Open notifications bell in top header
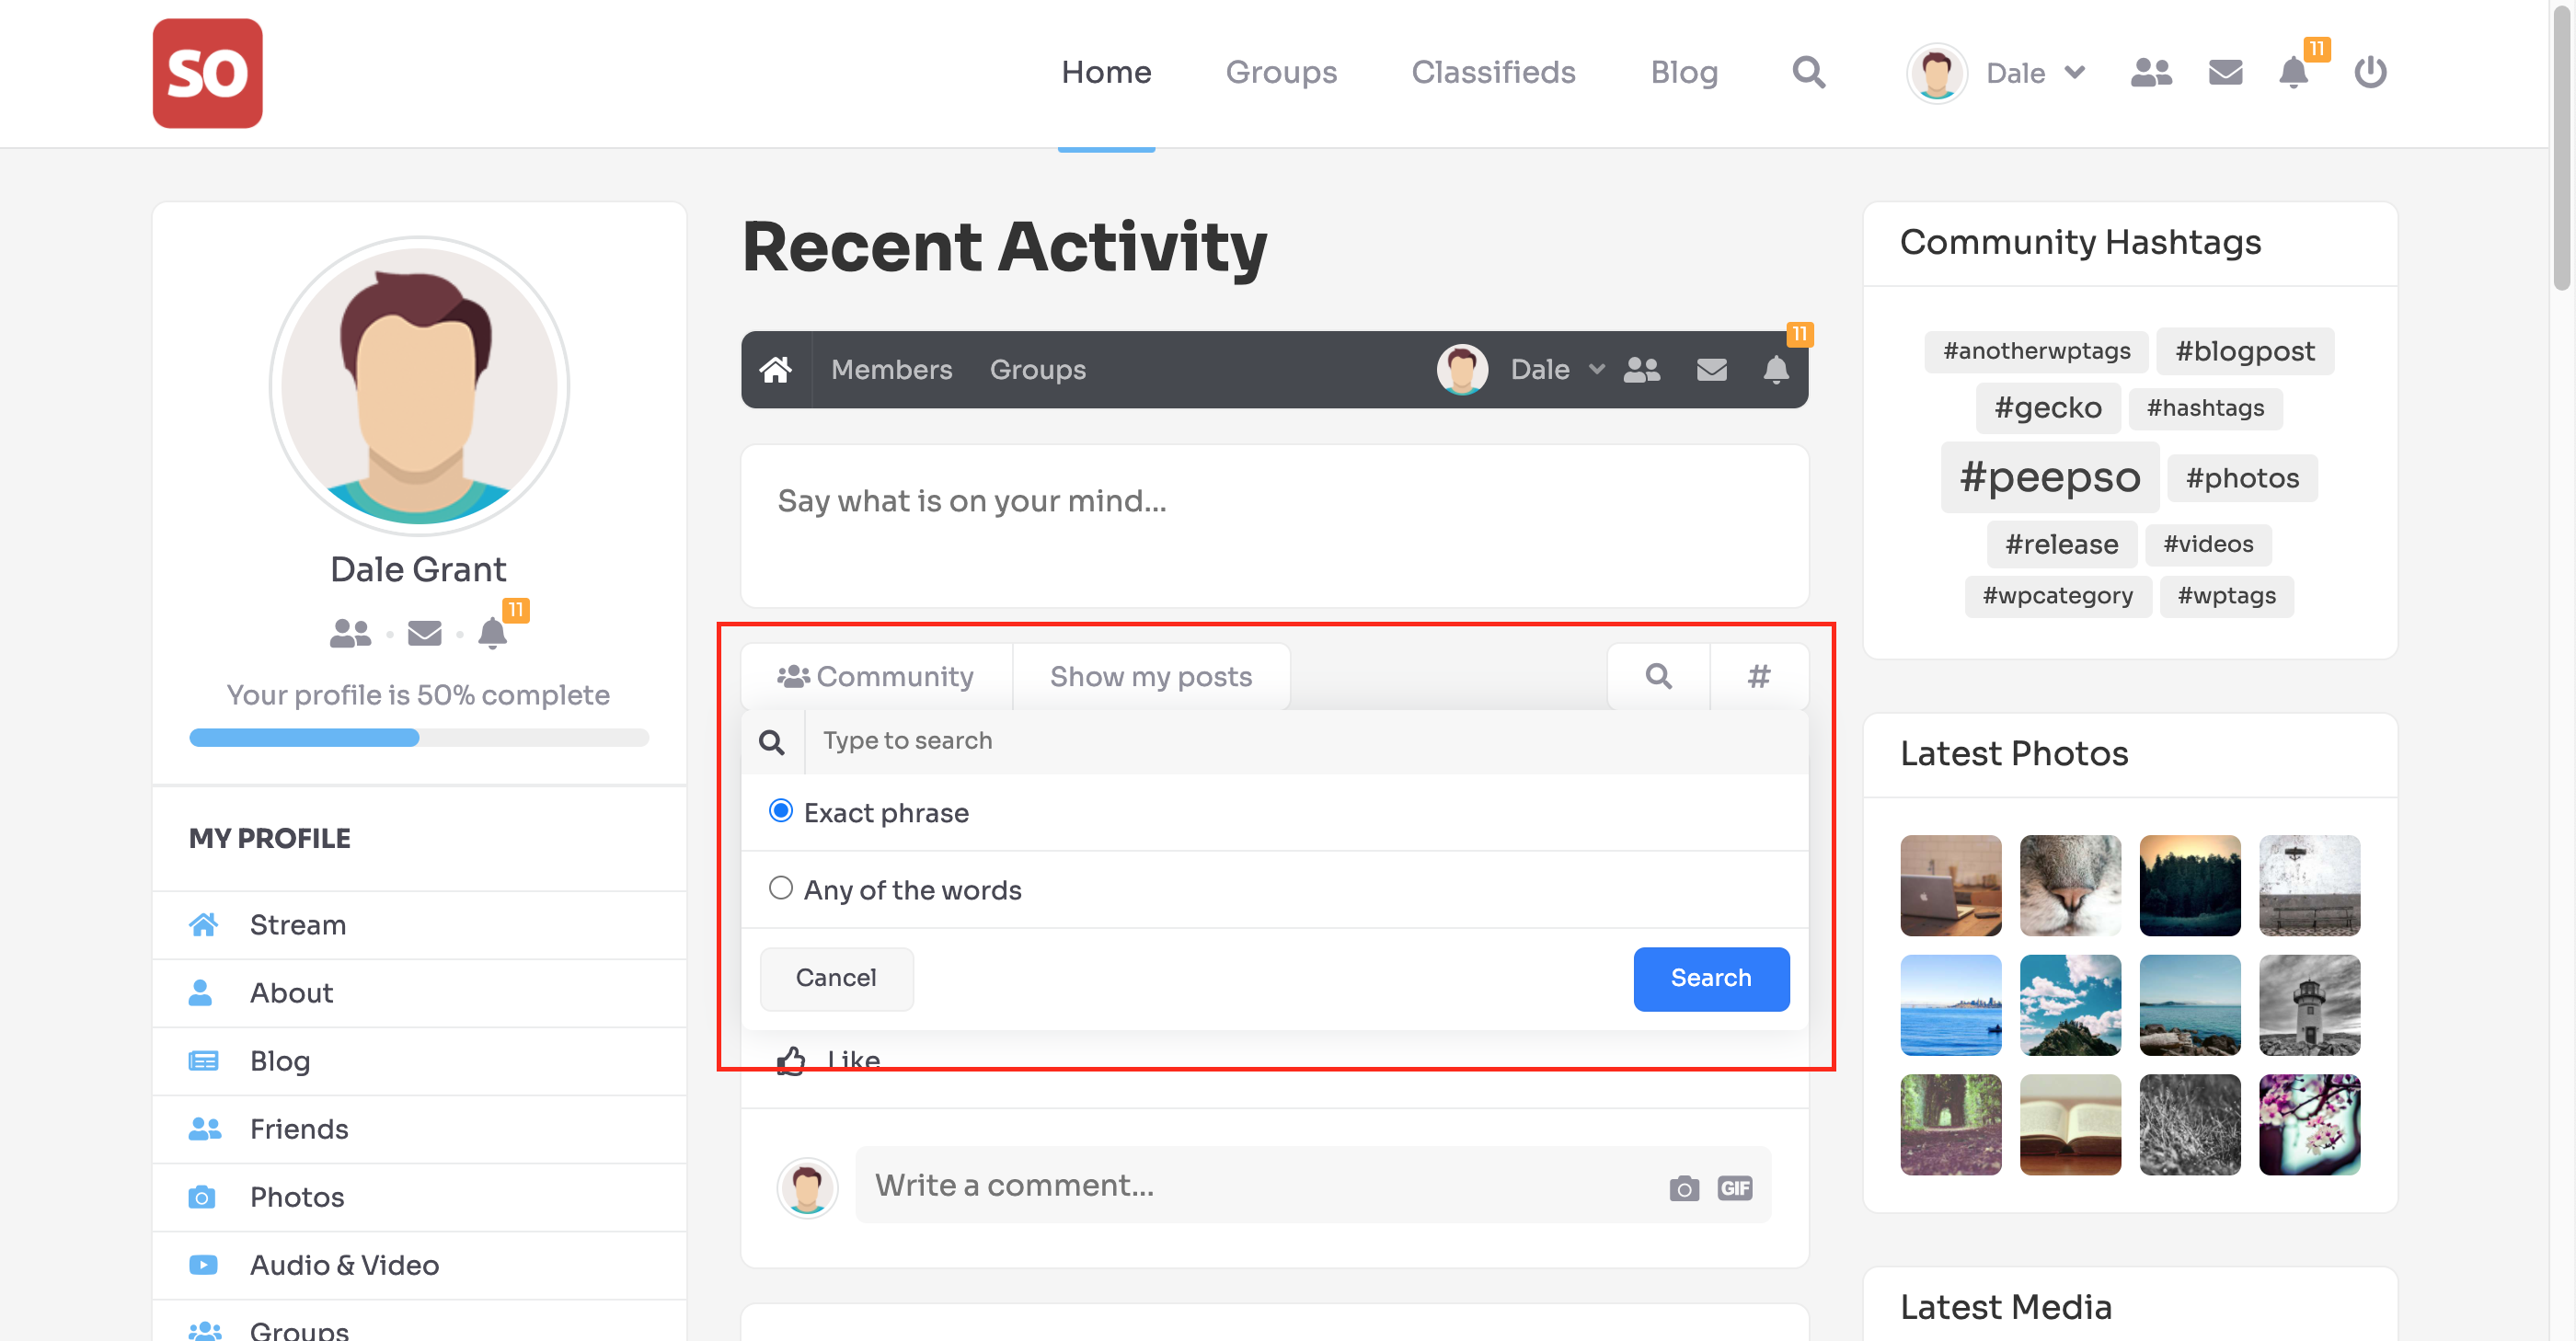The height and width of the screenshot is (1341, 2576). click(x=2293, y=72)
